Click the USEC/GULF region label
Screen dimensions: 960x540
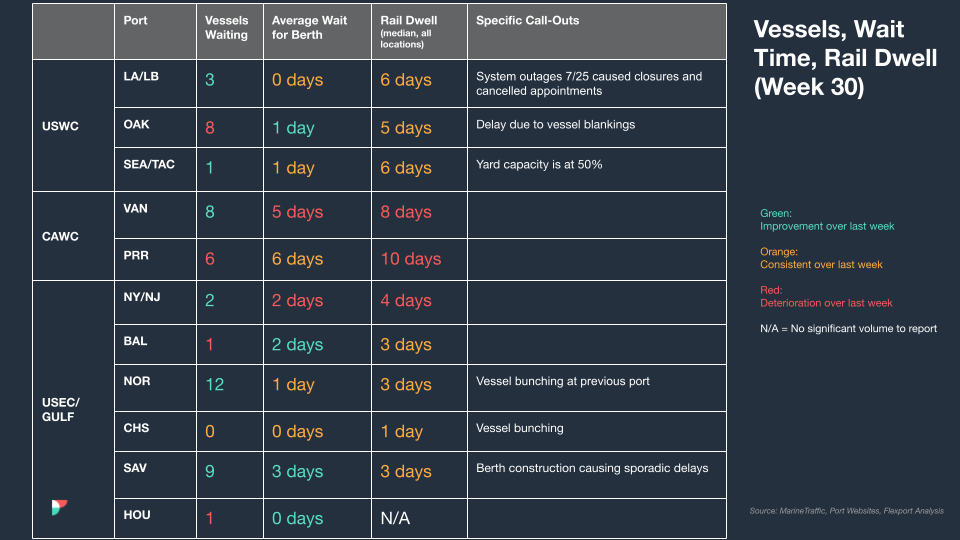tap(61, 410)
